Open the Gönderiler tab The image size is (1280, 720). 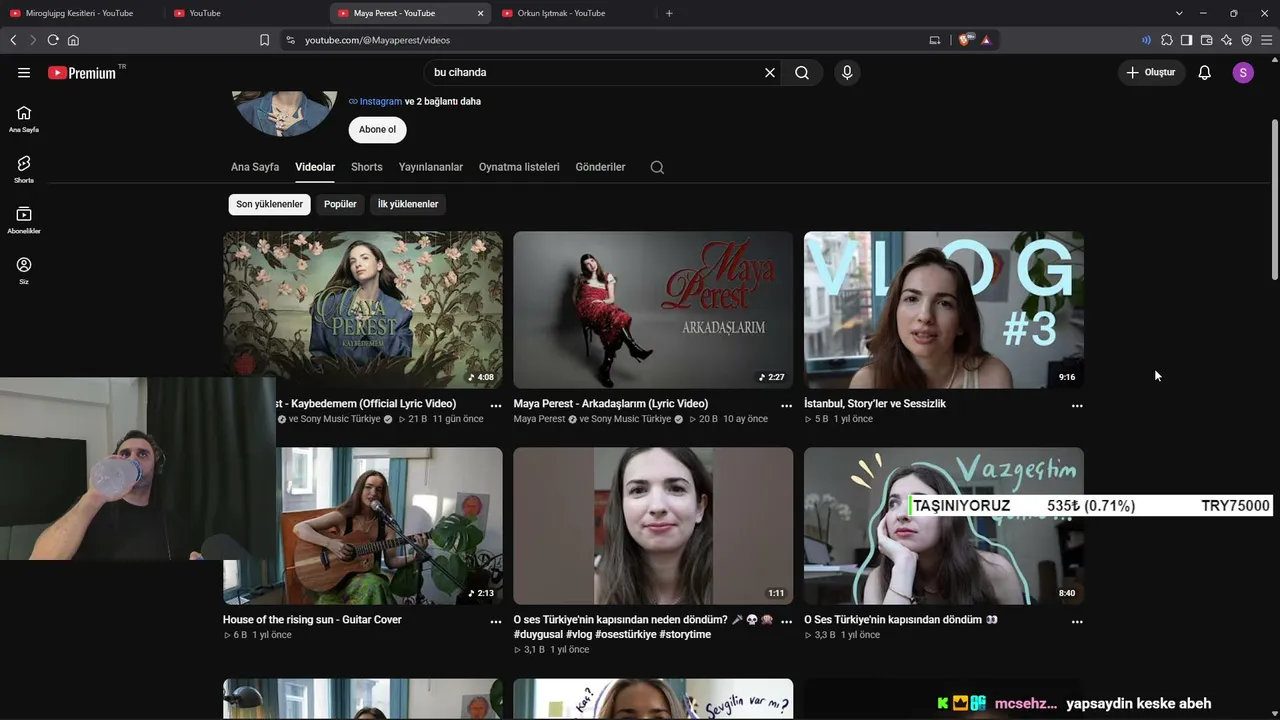(600, 167)
